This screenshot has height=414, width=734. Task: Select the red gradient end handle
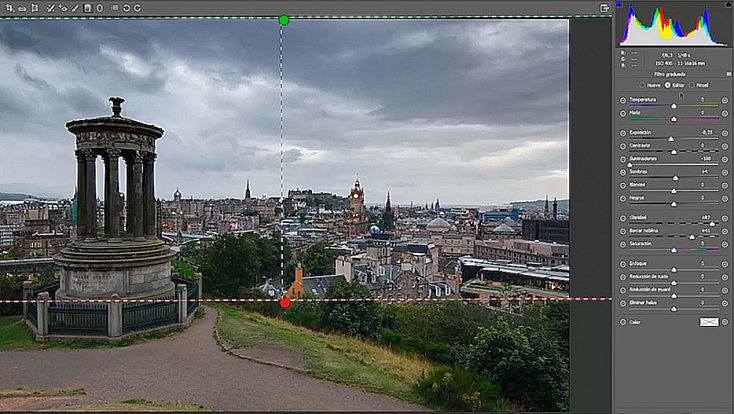(x=285, y=303)
